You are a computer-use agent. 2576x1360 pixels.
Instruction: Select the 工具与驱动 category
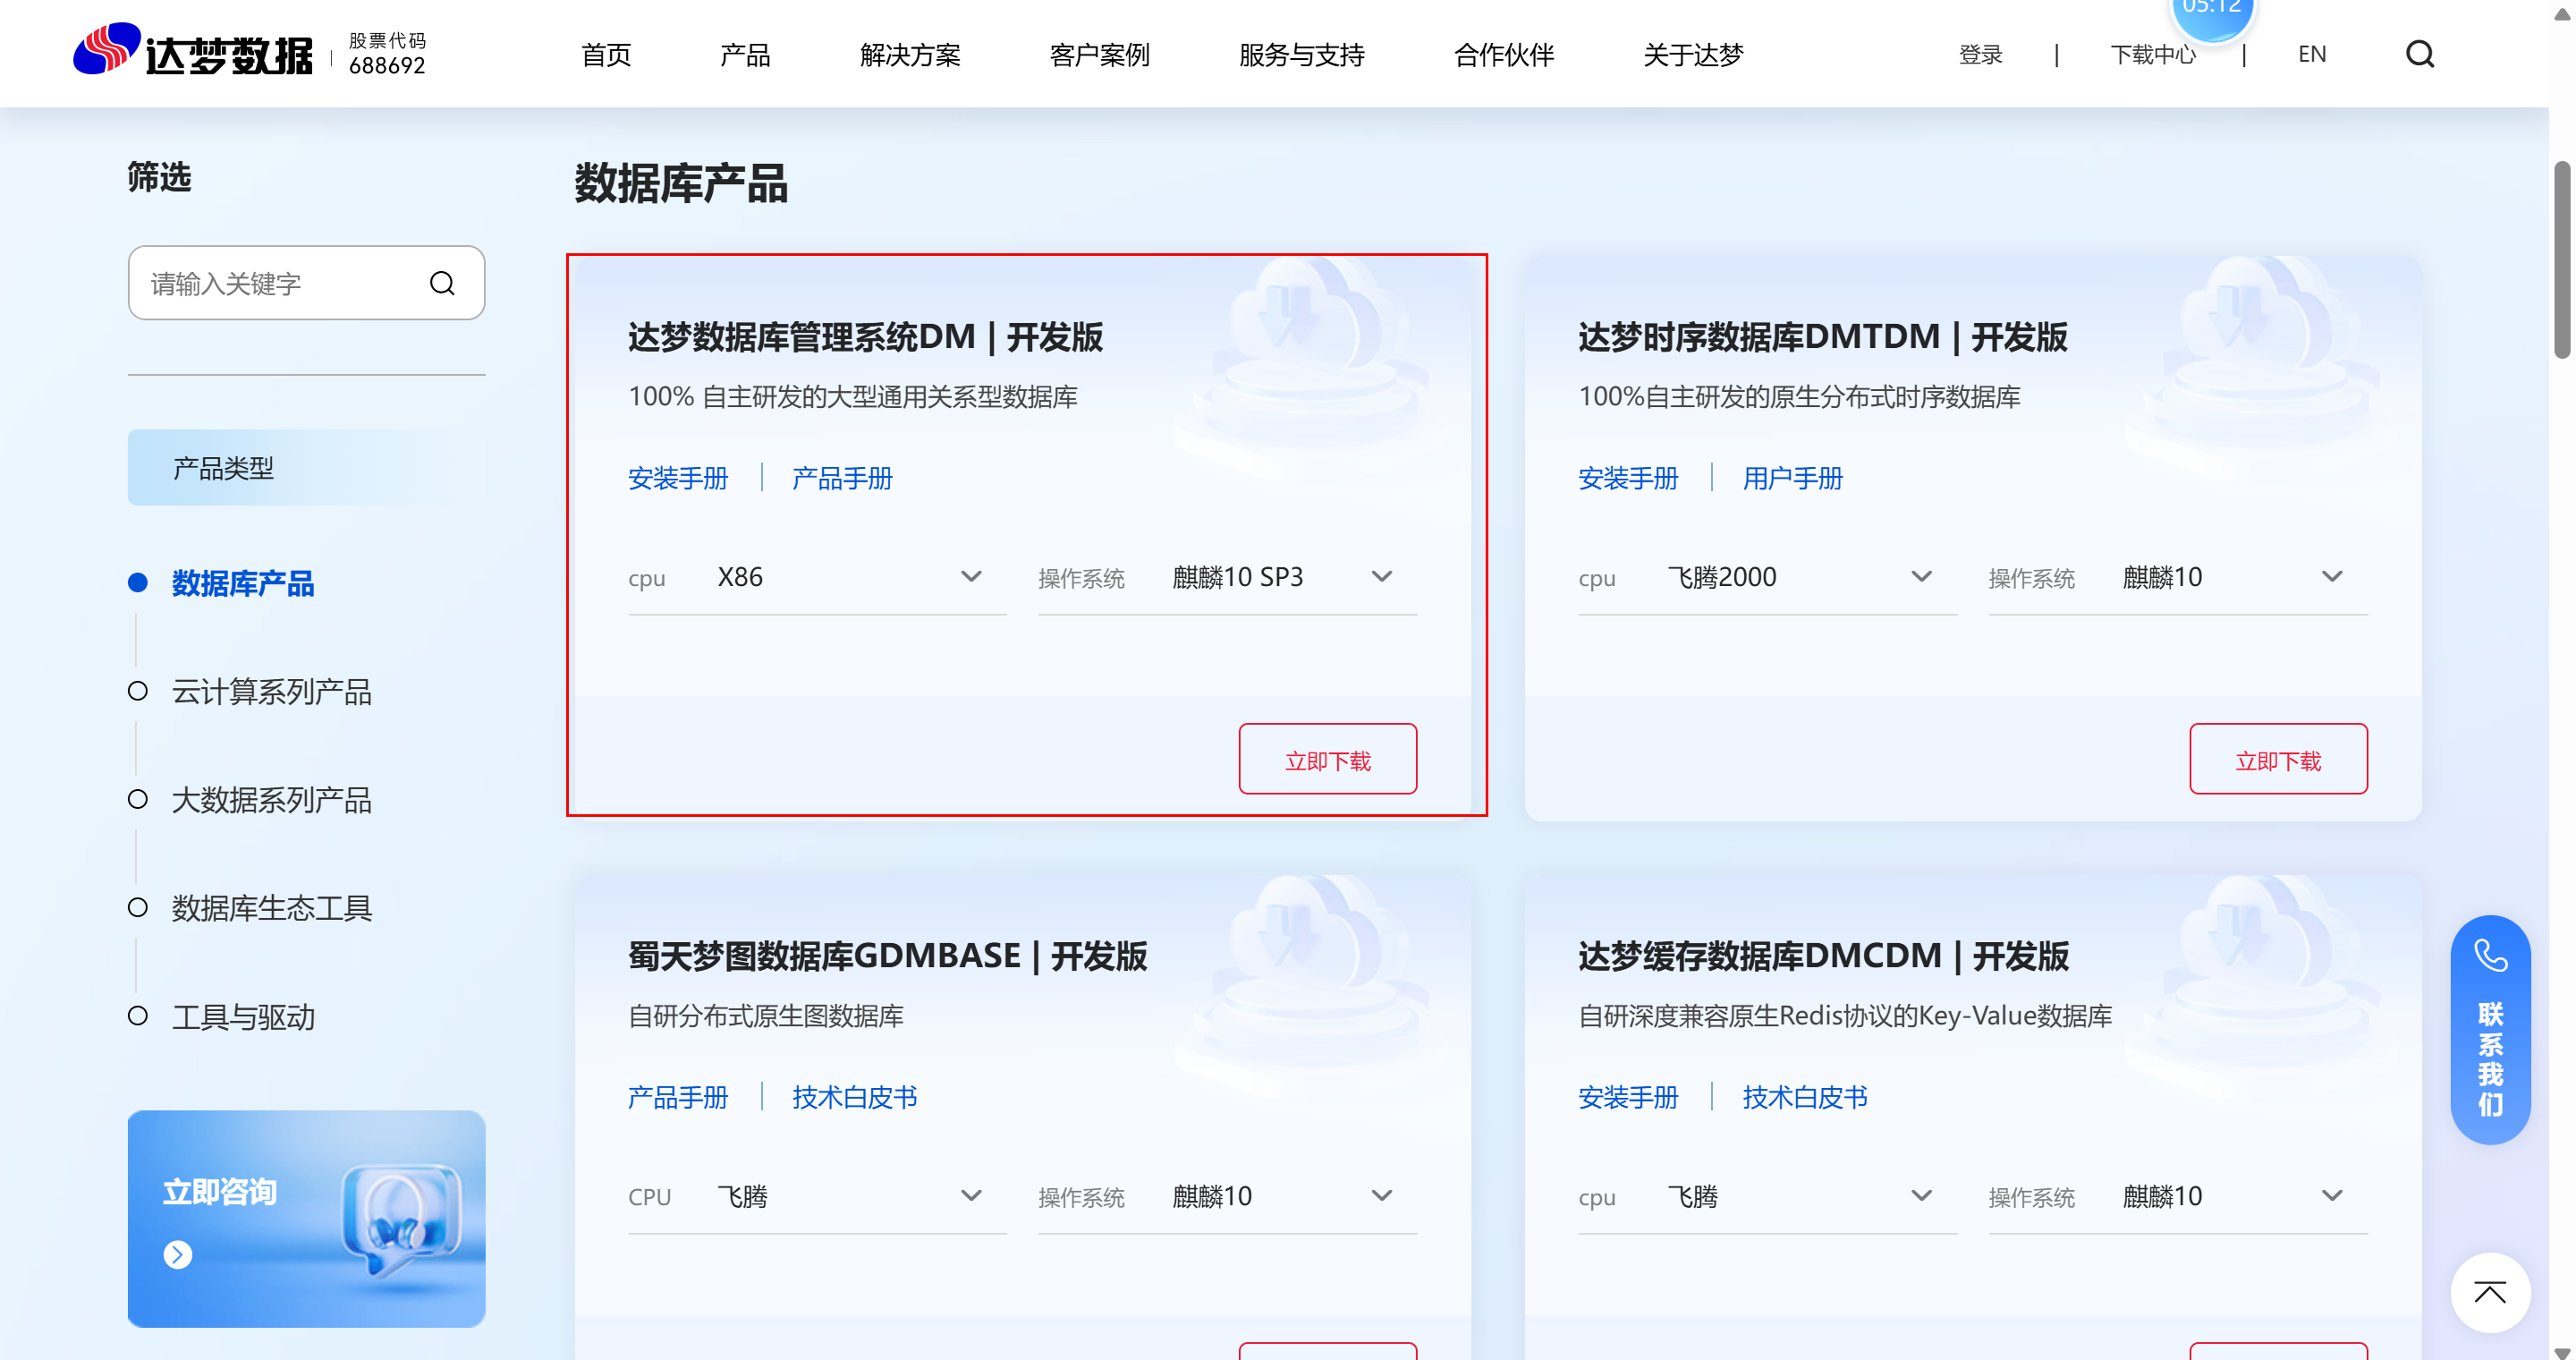[x=243, y=1017]
